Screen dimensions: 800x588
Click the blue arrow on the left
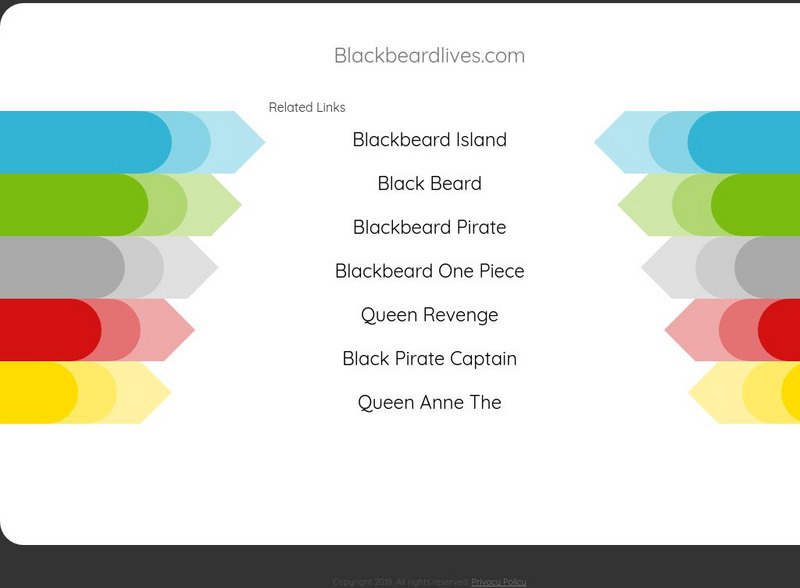(120, 142)
